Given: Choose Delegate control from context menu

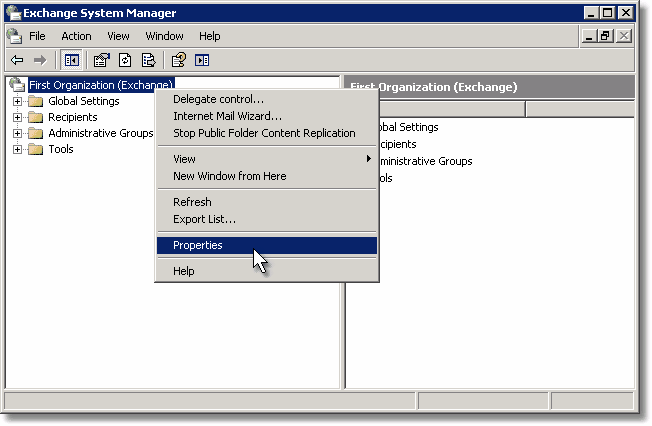Looking at the screenshot, I should pos(267,99).
